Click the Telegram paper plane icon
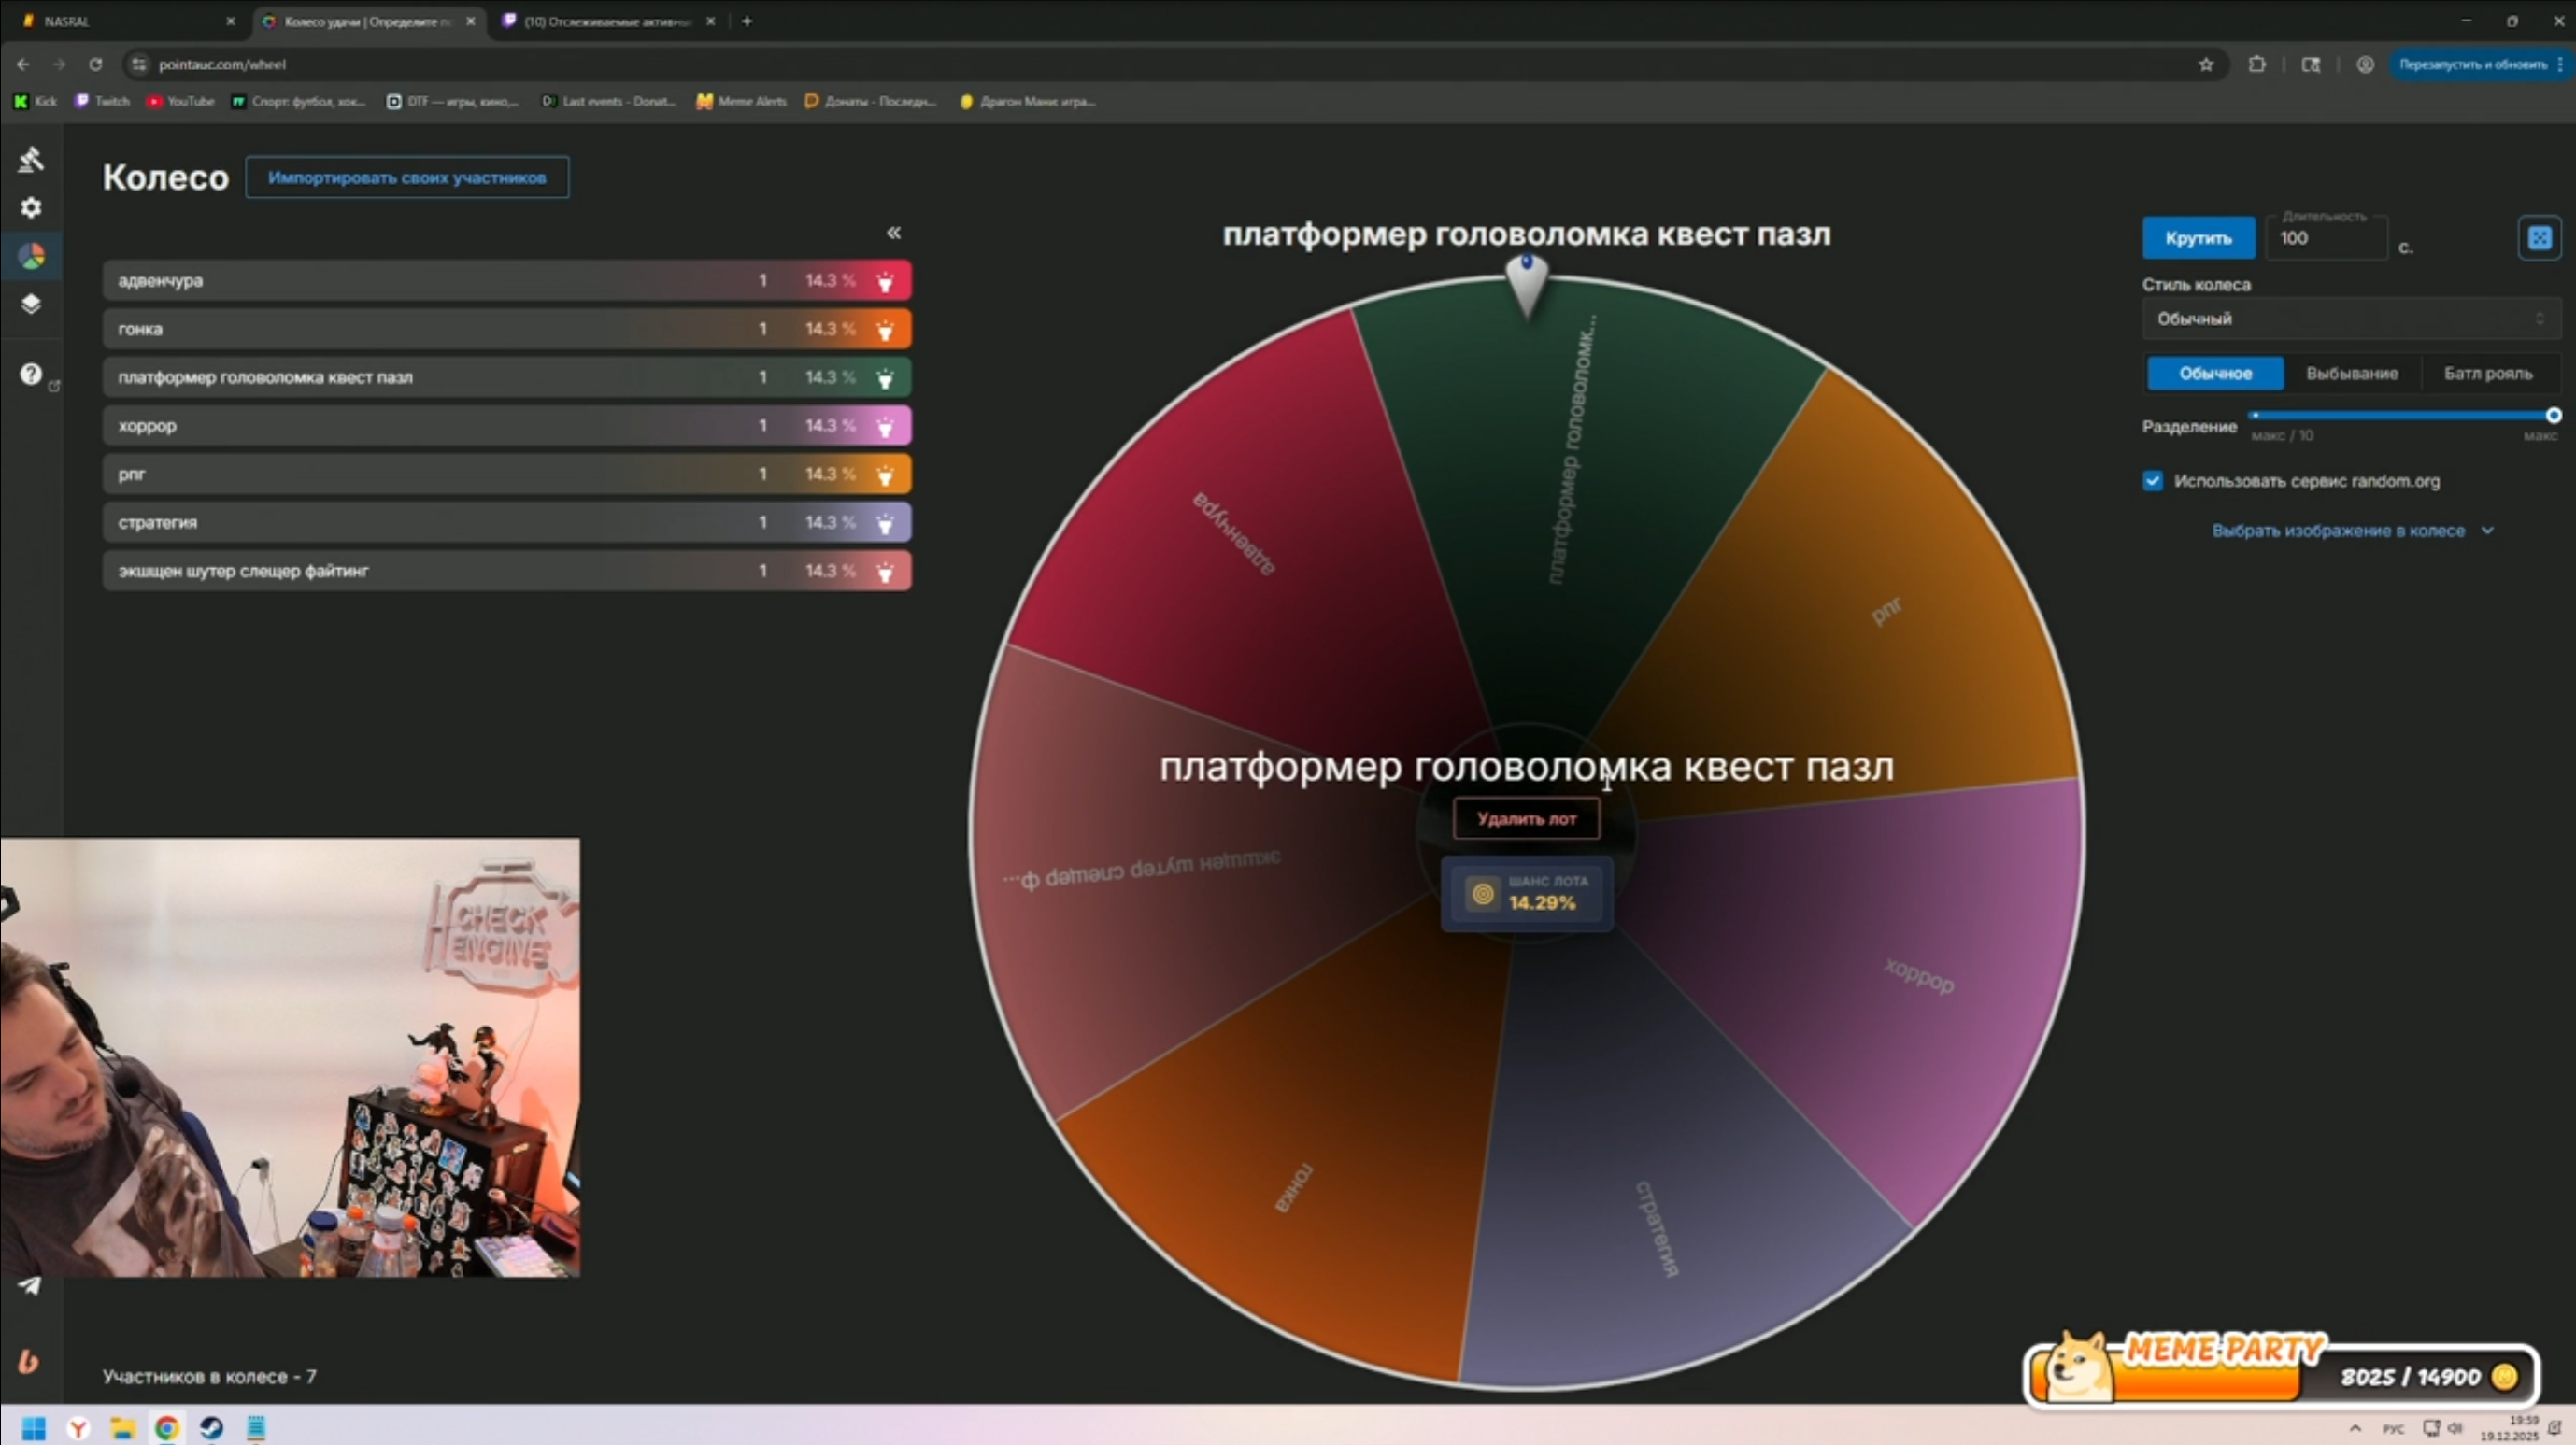Image resolution: width=2576 pixels, height=1445 pixels. tap(29, 1285)
